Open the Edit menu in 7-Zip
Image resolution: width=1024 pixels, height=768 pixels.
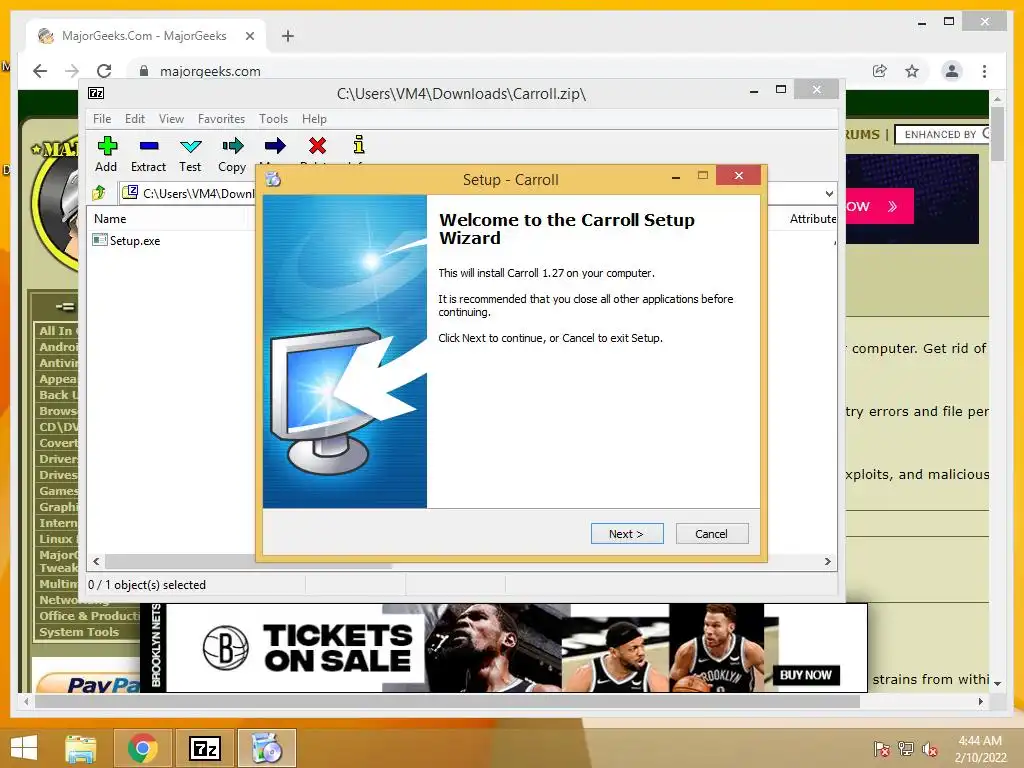(x=135, y=119)
